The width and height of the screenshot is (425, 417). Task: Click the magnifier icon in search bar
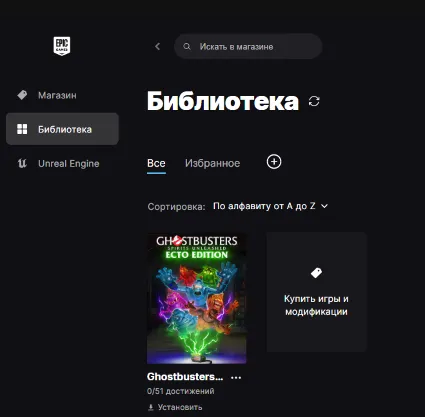coord(187,46)
